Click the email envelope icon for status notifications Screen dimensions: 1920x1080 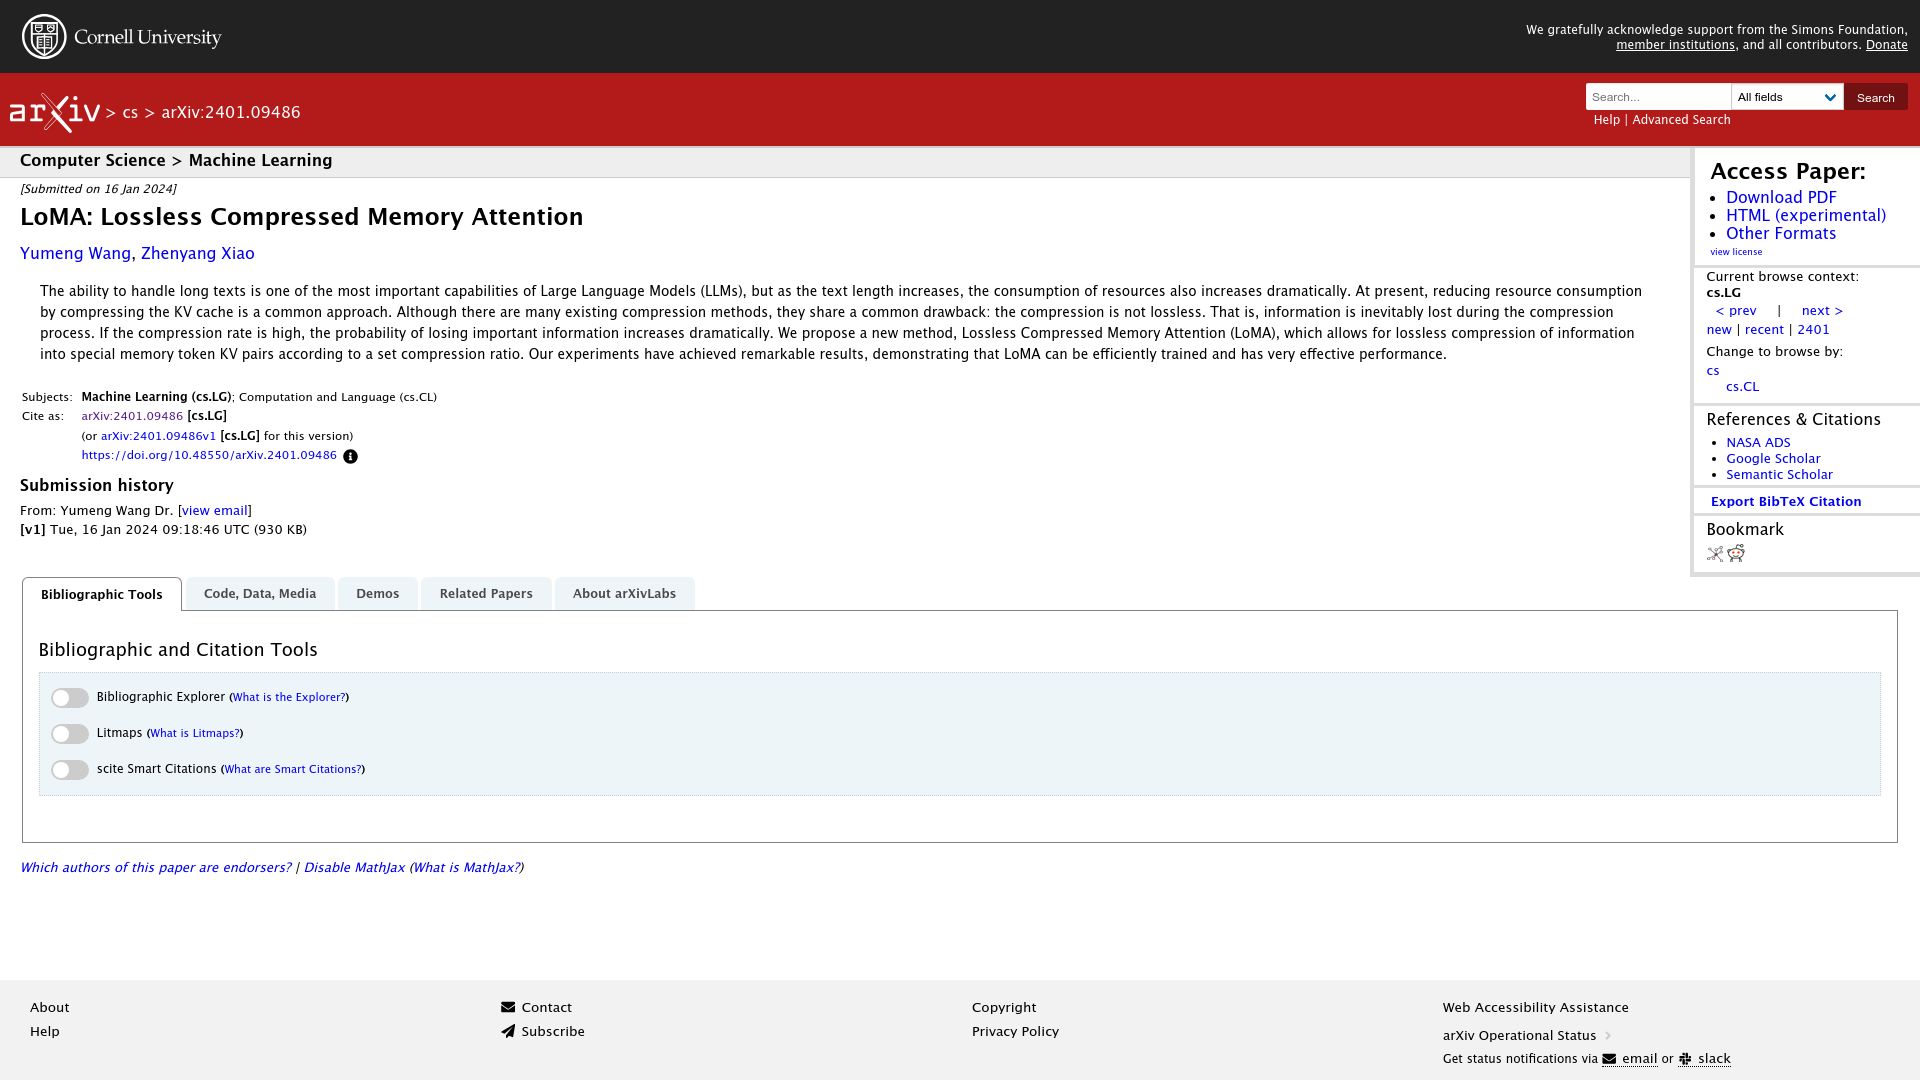point(1609,1060)
